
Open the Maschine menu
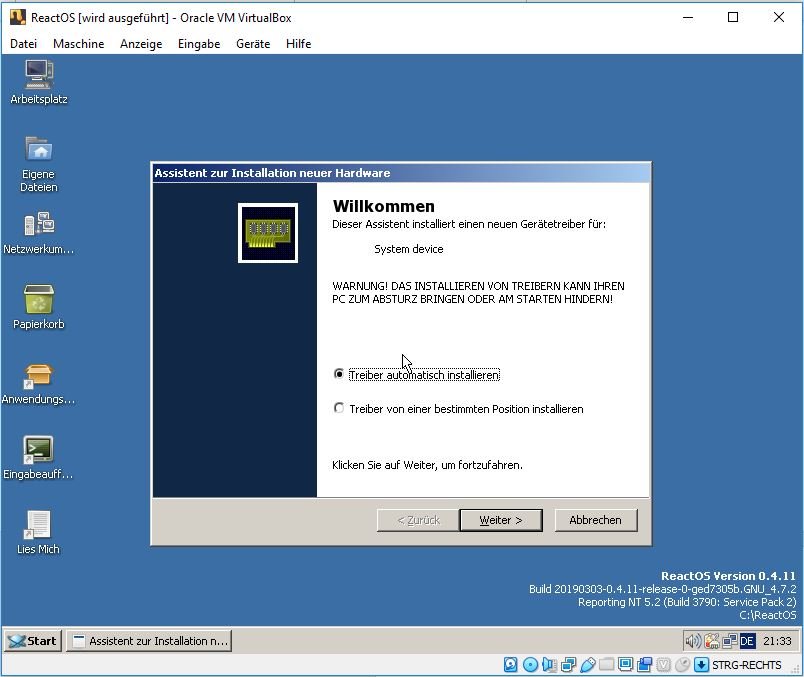click(x=78, y=44)
